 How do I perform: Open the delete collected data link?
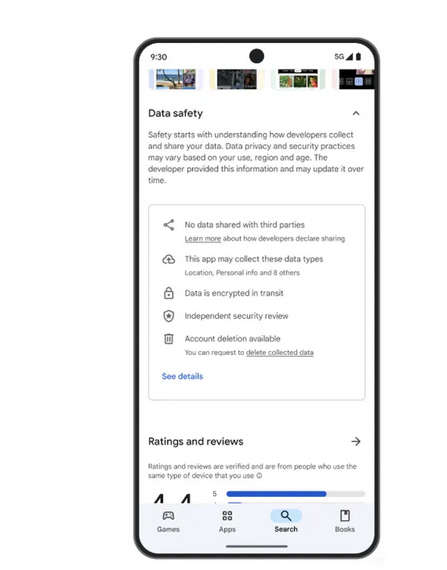click(x=280, y=353)
